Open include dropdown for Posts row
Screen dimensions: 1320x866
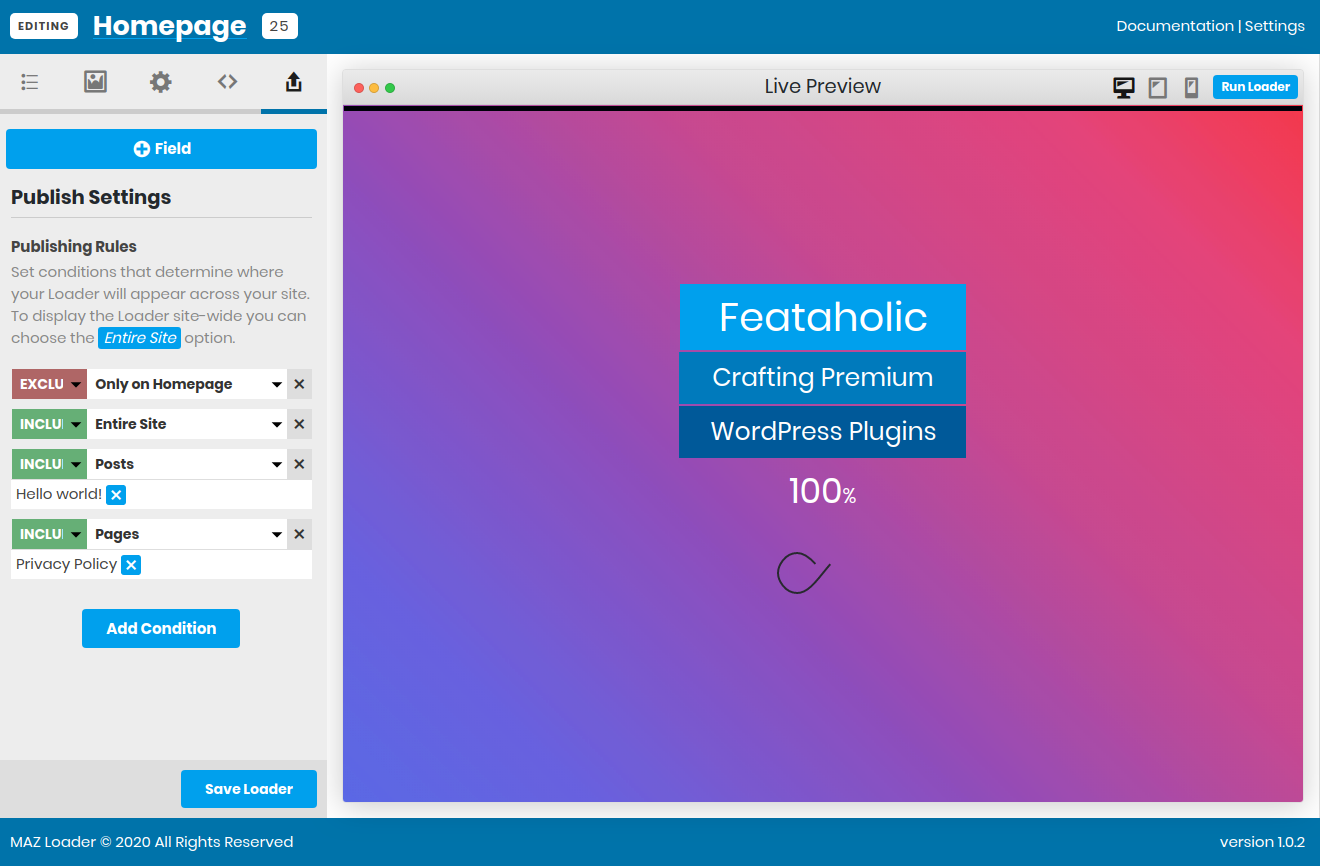click(x=49, y=464)
